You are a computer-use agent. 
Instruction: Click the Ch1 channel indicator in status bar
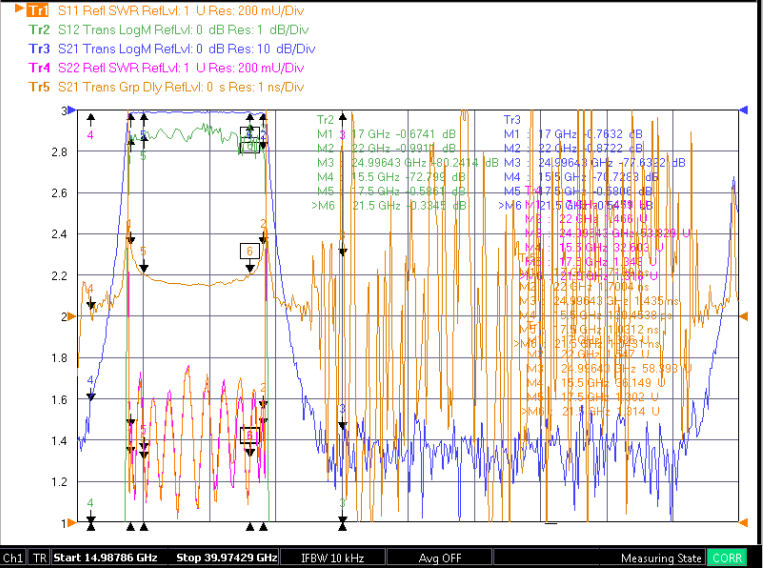point(13,558)
